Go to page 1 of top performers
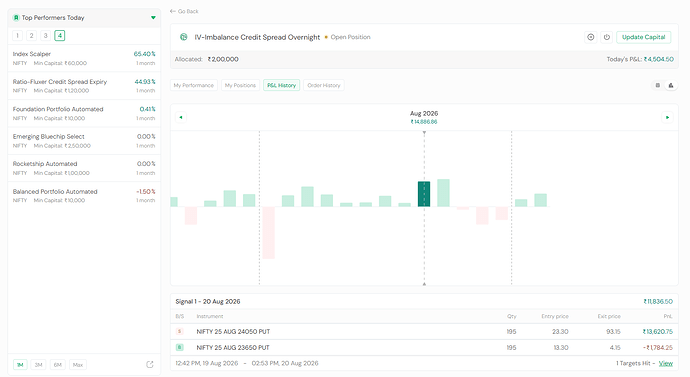The height and width of the screenshot is (377, 690). [x=17, y=36]
